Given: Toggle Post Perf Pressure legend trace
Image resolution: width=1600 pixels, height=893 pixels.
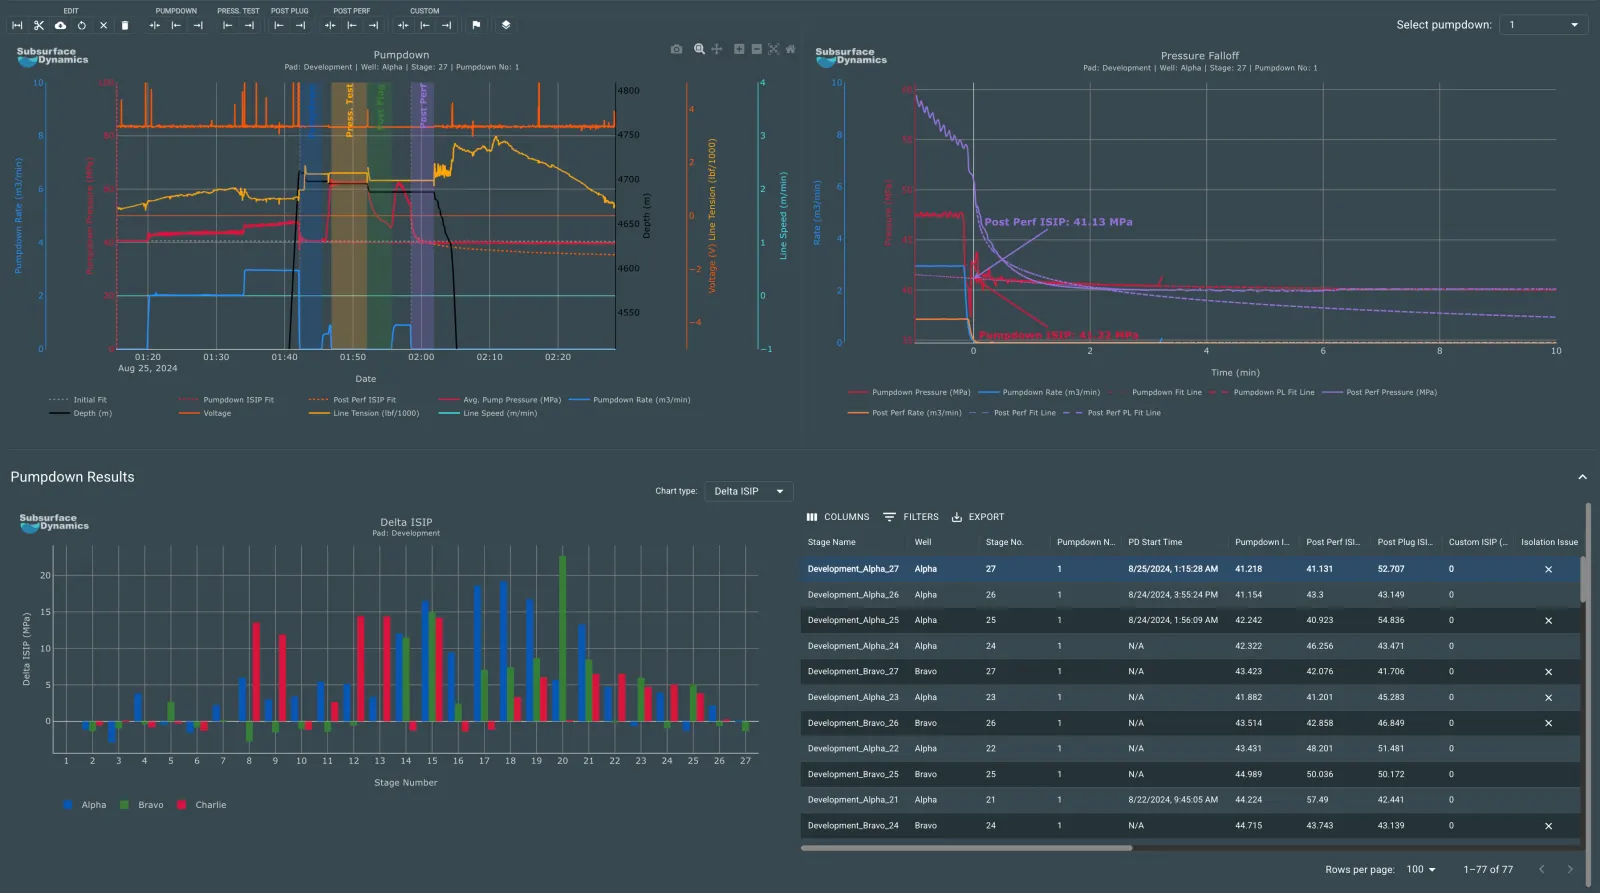Looking at the screenshot, I should pos(1380,392).
